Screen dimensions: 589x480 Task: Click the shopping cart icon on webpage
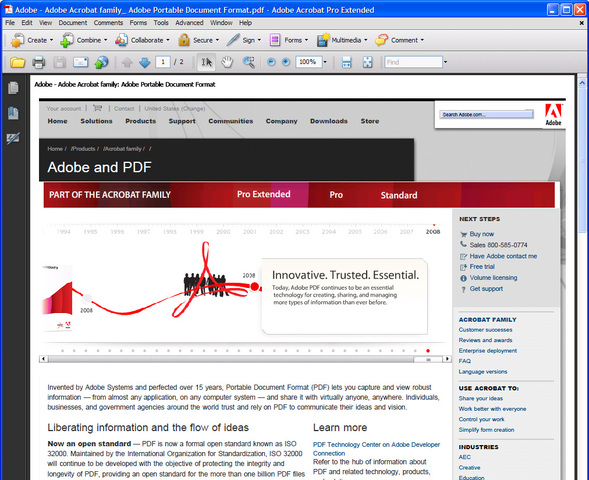(x=98, y=108)
